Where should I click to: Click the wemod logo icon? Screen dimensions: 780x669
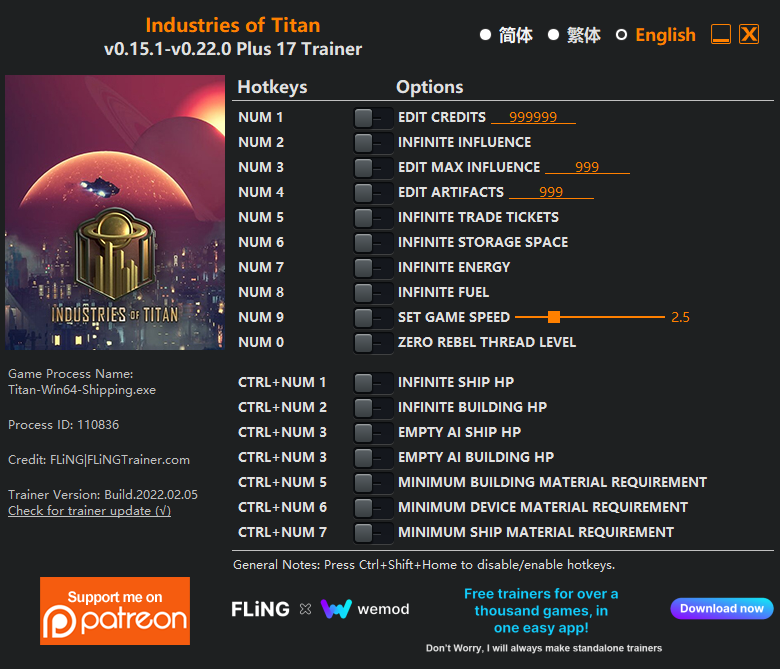336,609
